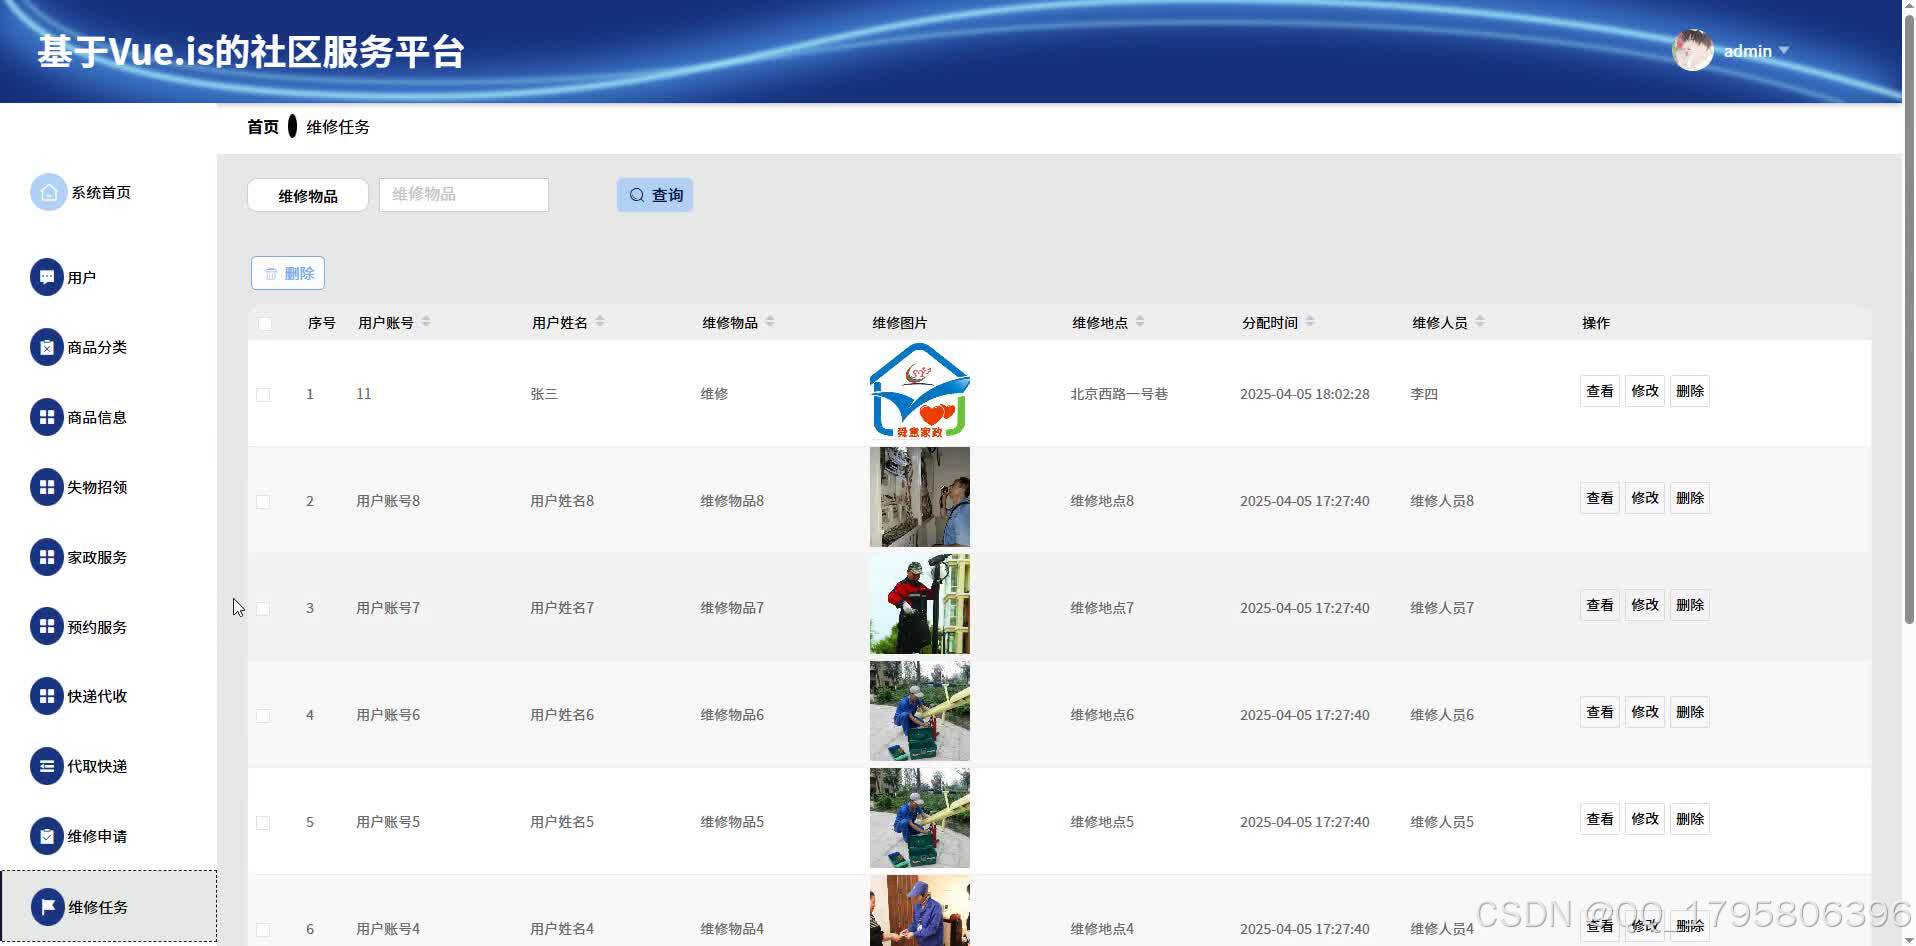The image size is (1916, 946).
Task: Click the 删除 button for 张三 row
Action: (1690, 391)
